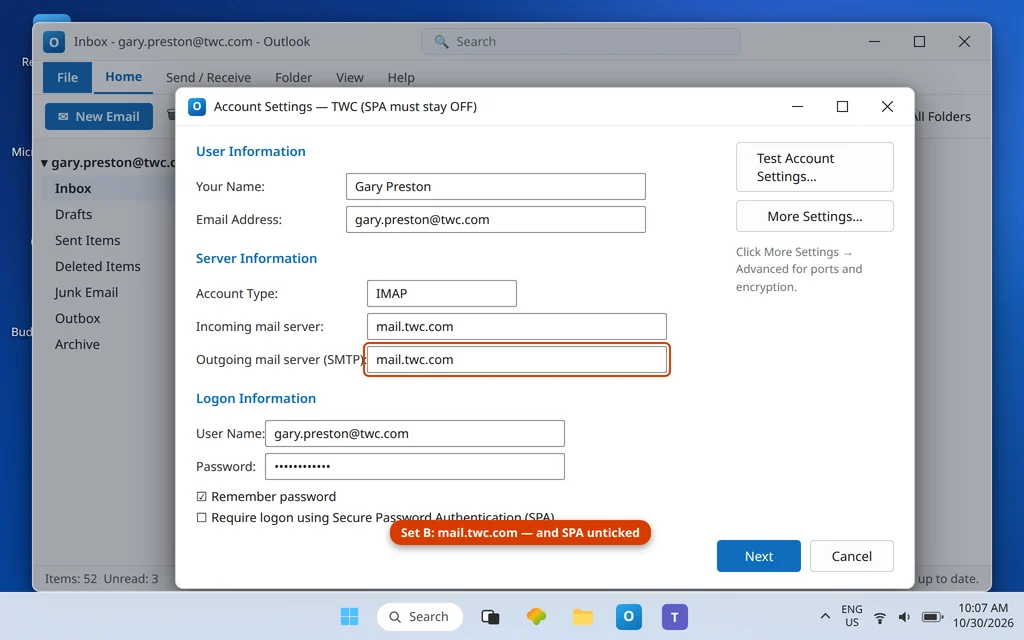The image size is (1024, 640).
Task: Show hidden icons with the tray chevron
Action: pos(825,616)
